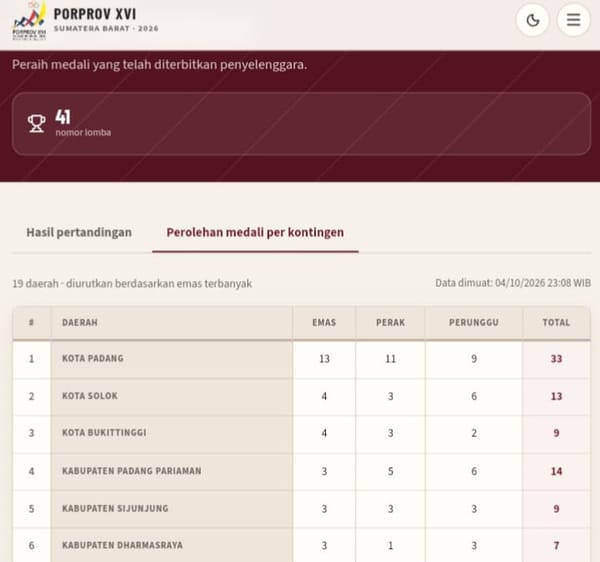The width and height of the screenshot is (600, 562).
Task: Click the trophy icon beside 41
Action: pyautogui.click(x=36, y=124)
